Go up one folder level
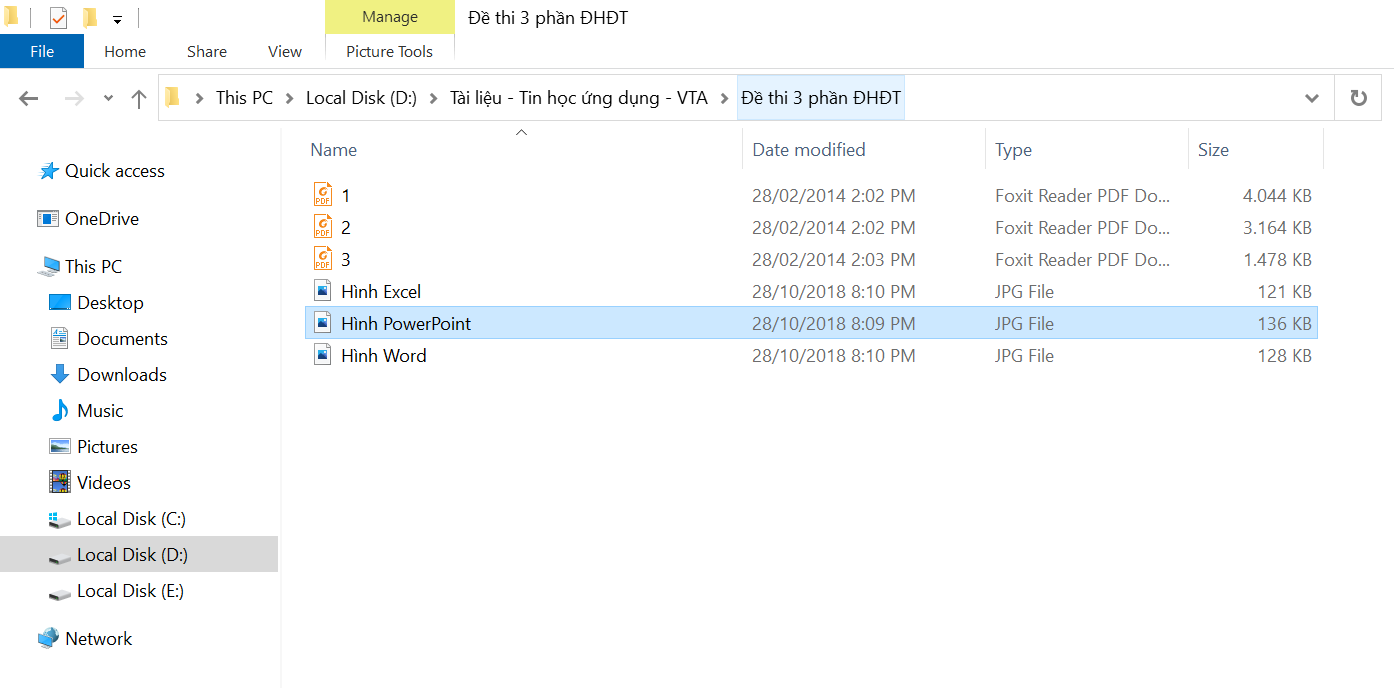The height and width of the screenshot is (688, 1394). pyautogui.click(x=139, y=98)
